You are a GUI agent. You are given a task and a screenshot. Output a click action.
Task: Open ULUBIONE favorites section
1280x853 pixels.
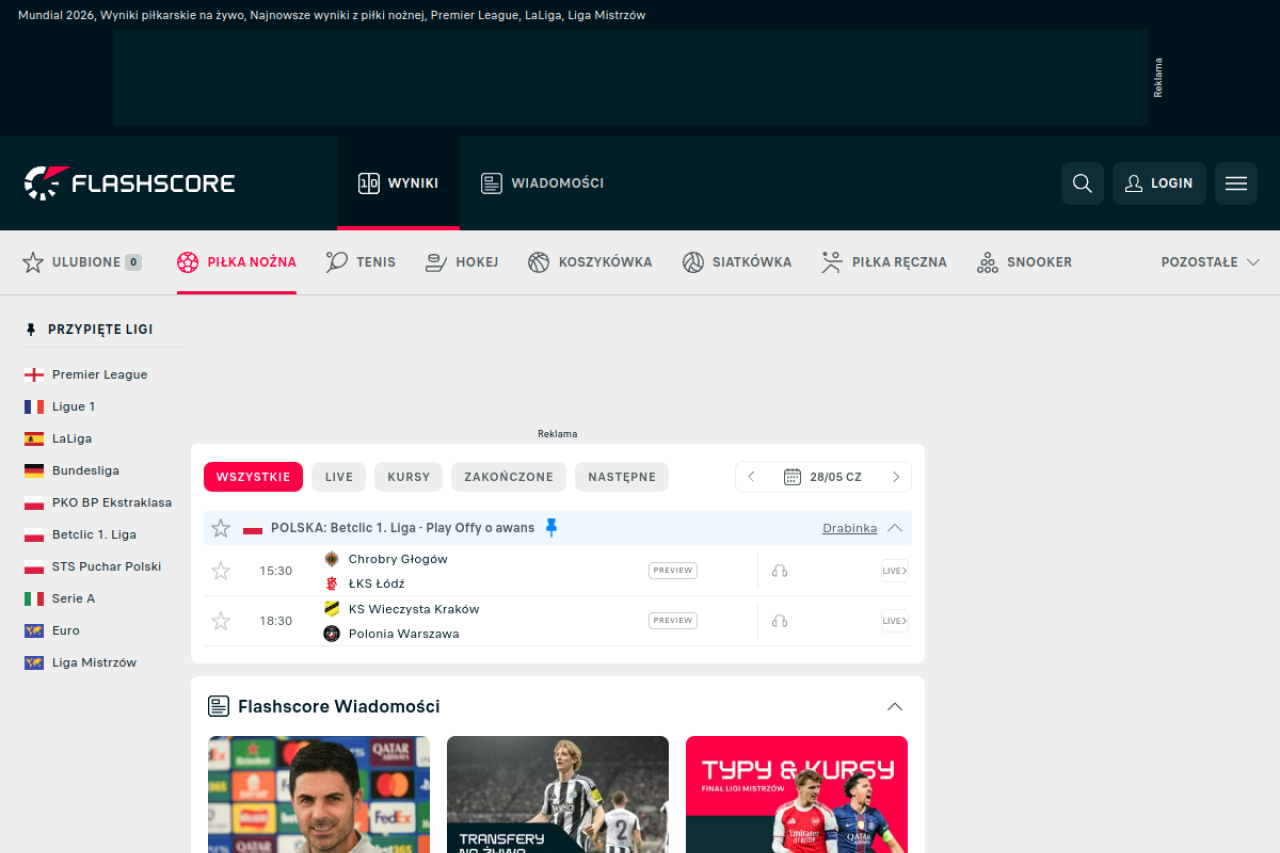coord(82,262)
